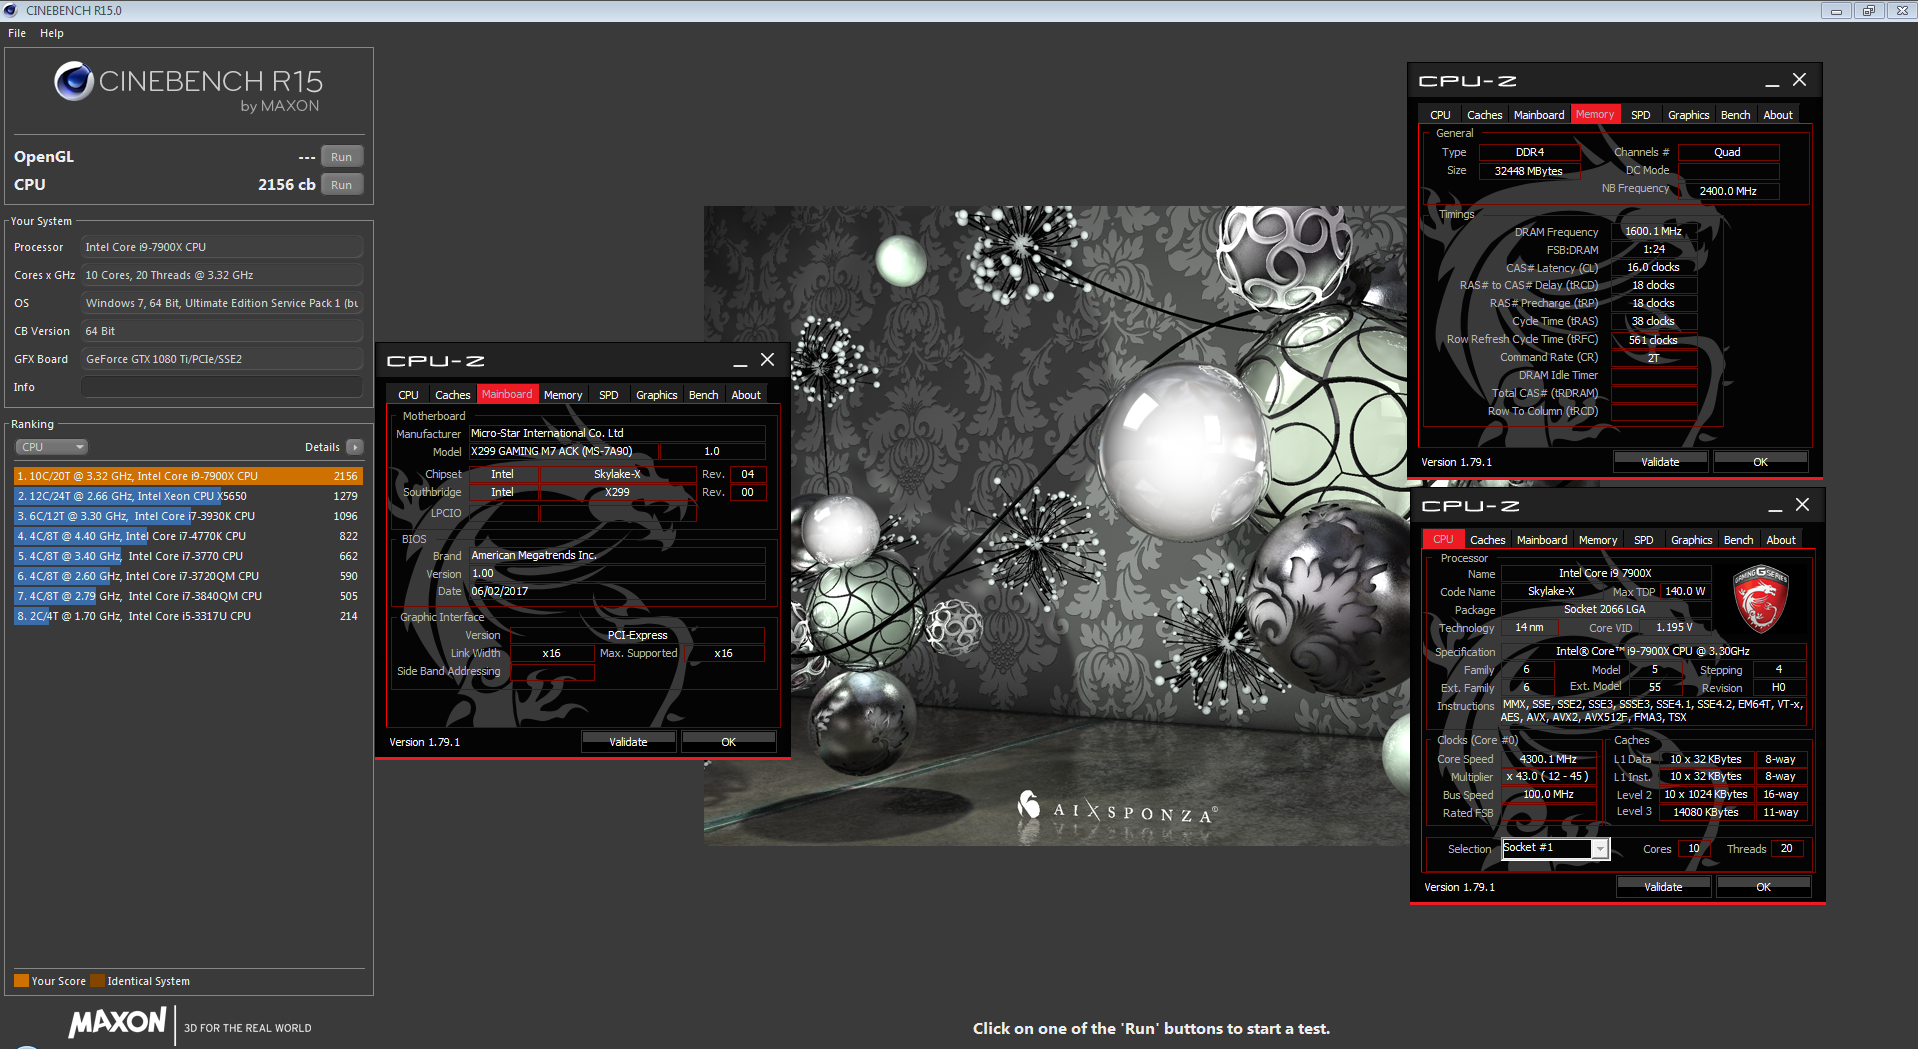Select ranking row Intel Core i9-7900X 2156
This screenshot has width=1918, height=1049.
[188, 476]
